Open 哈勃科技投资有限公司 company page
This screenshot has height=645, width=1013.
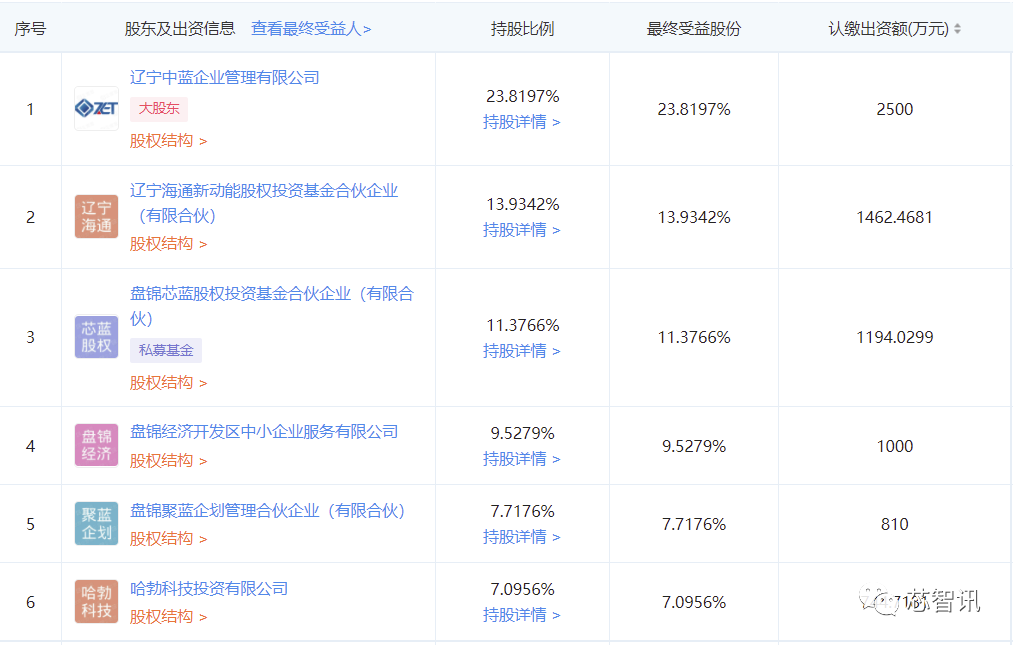point(209,589)
